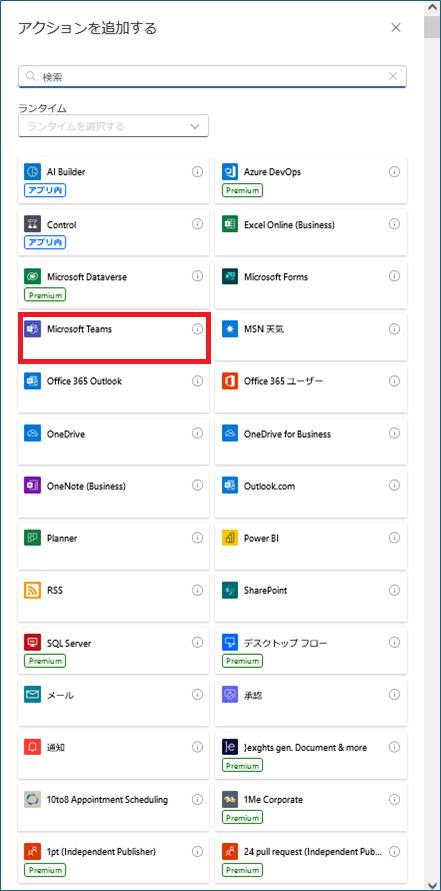Click the OneDrive for Business label
441x891 pixels.
click(288, 434)
